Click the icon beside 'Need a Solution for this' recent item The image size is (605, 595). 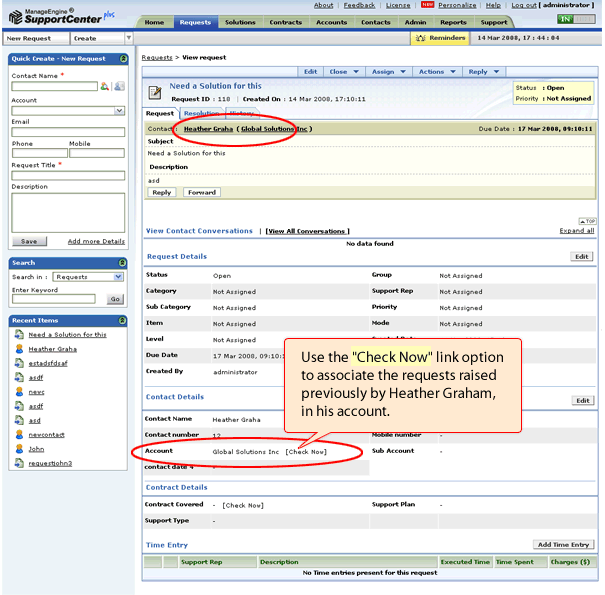point(19,335)
